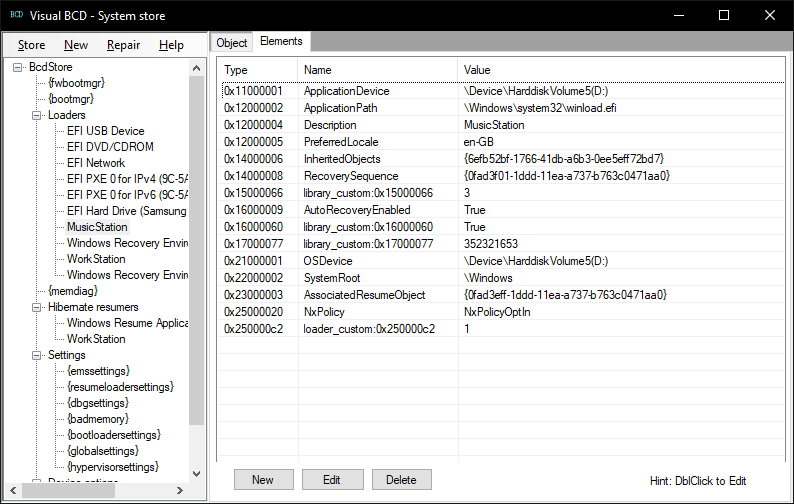
Task: Click the Edit button
Action: 332,480
